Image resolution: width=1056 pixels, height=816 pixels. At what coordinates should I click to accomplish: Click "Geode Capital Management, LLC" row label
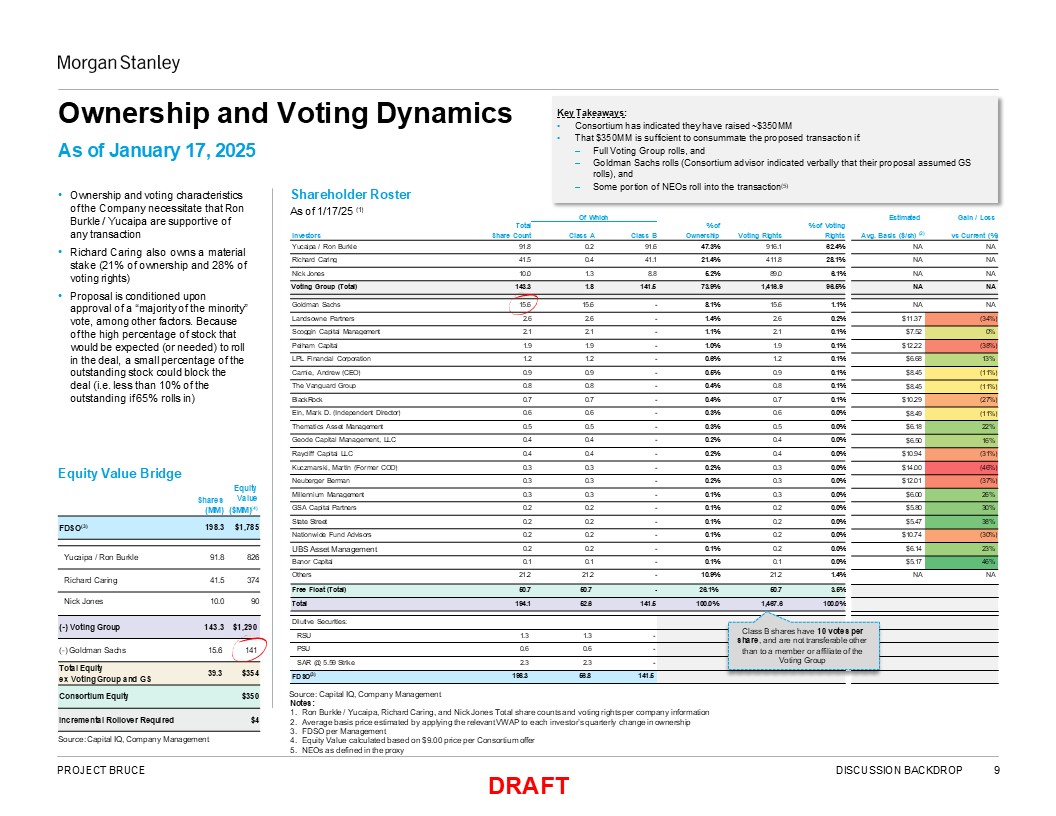pos(343,440)
